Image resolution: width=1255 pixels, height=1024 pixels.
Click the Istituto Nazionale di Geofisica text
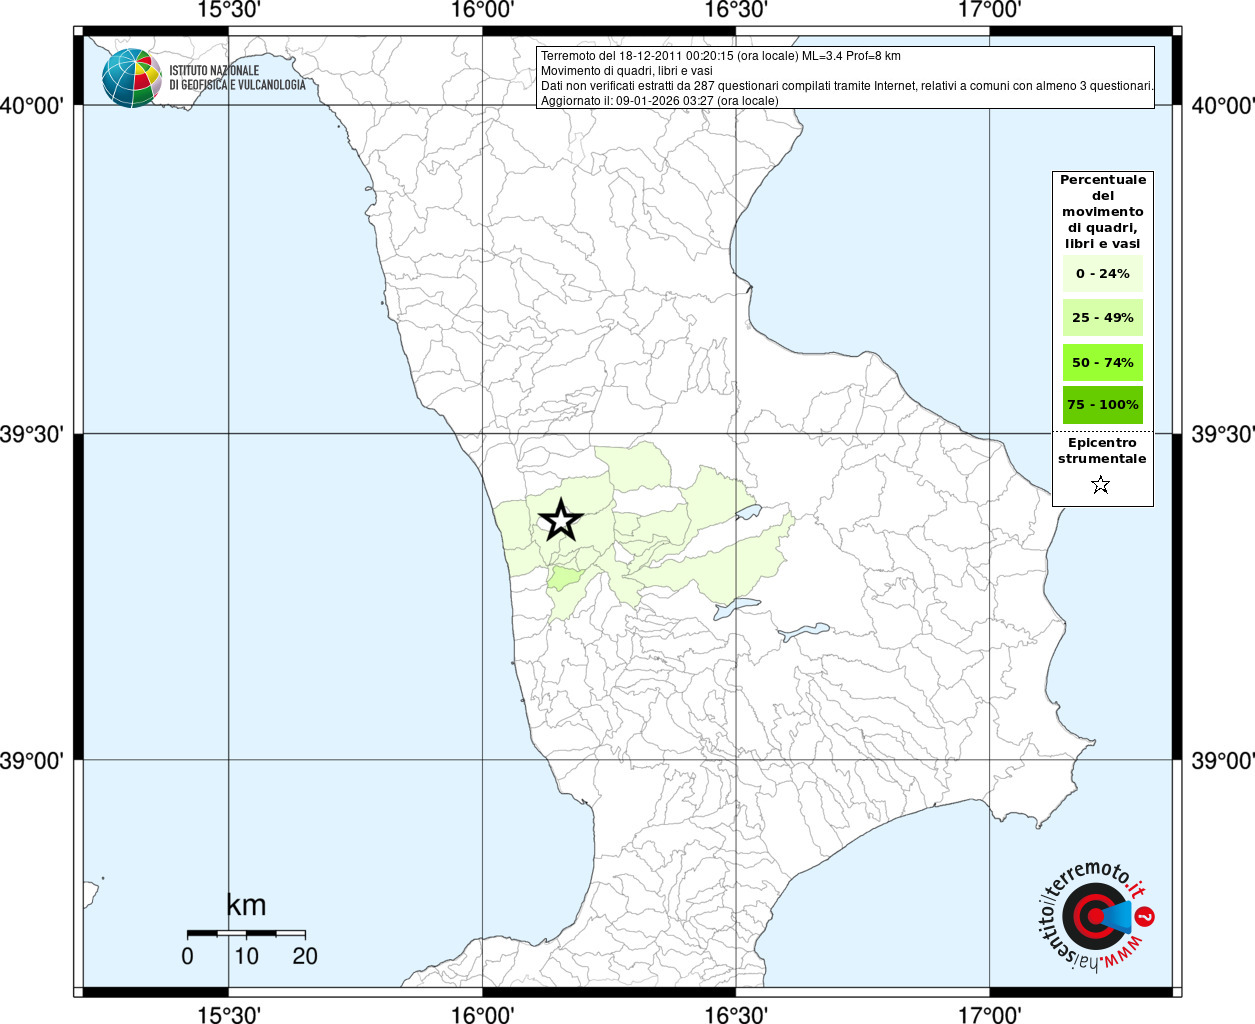click(x=236, y=78)
